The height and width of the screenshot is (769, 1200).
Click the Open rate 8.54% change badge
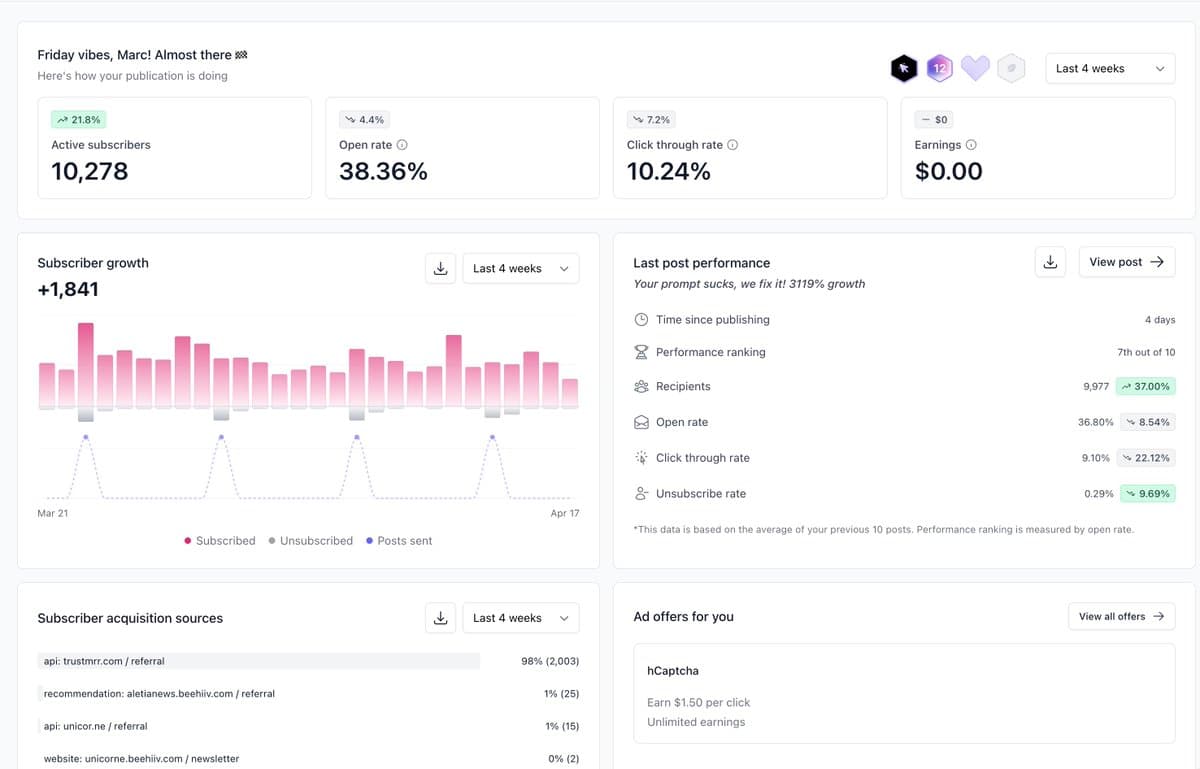(1147, 422)
